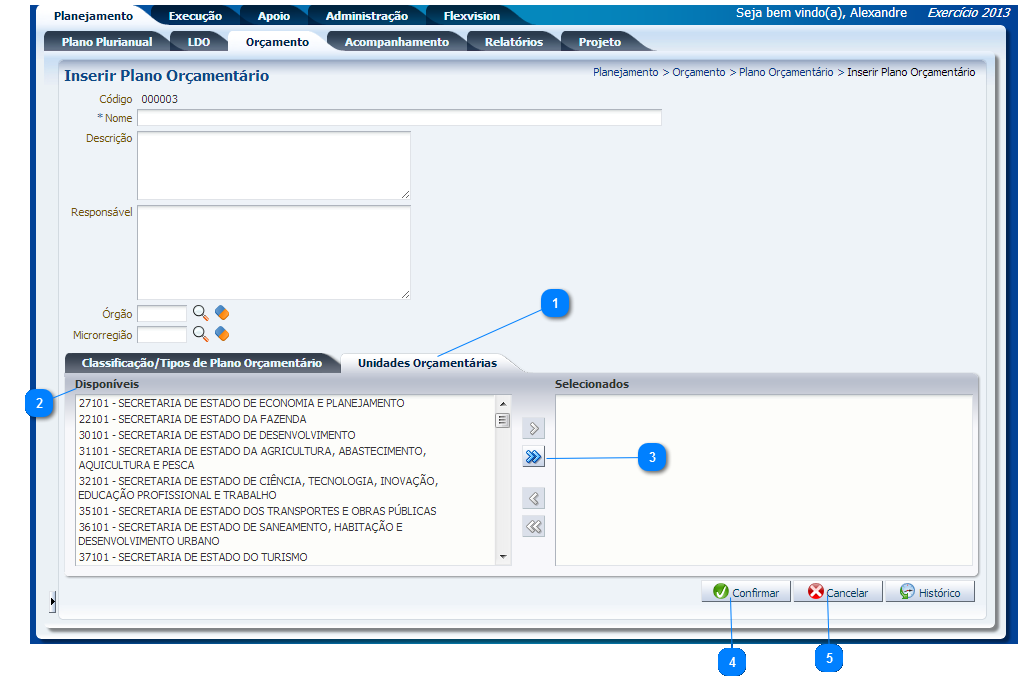
Task: Open the Execução main tab
Action: [195, 16]
